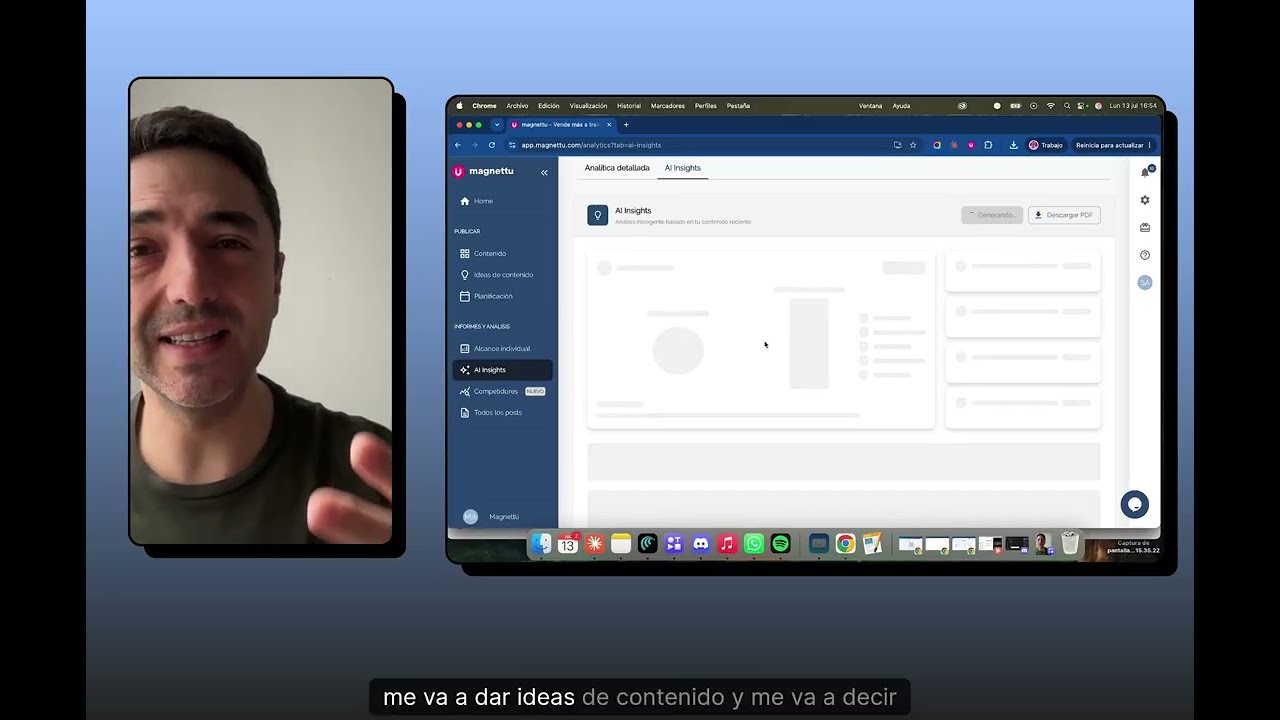Open the Planificación calendar page
This screenshot has width=1280, height=720.
[x=486, y=296]
